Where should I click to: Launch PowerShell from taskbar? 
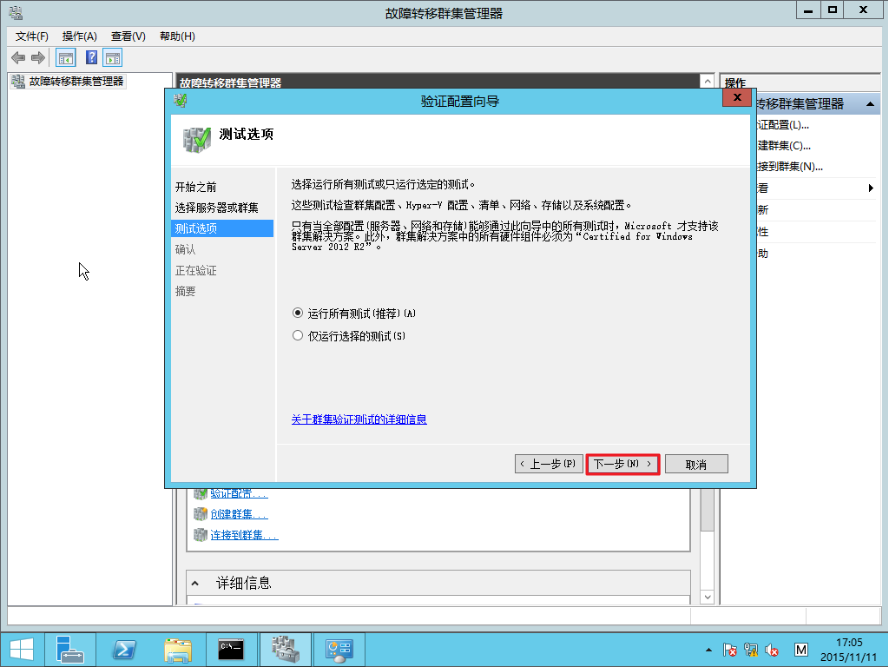click(x=124, y=649)
